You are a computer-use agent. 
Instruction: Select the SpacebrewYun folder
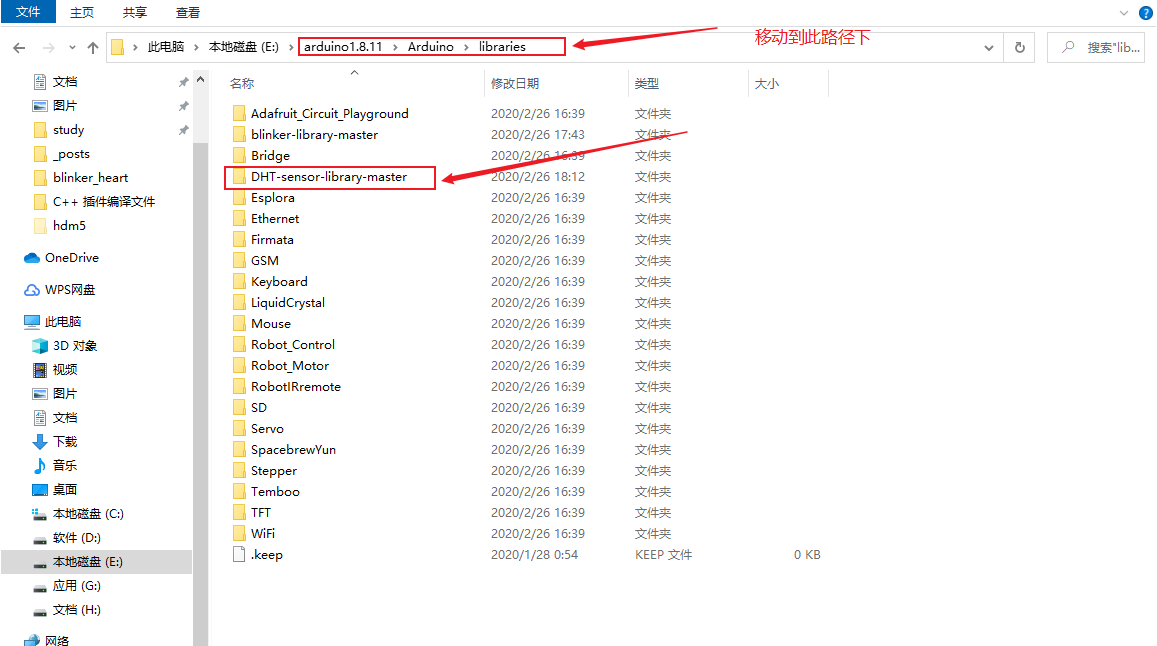tap(293, 450)
